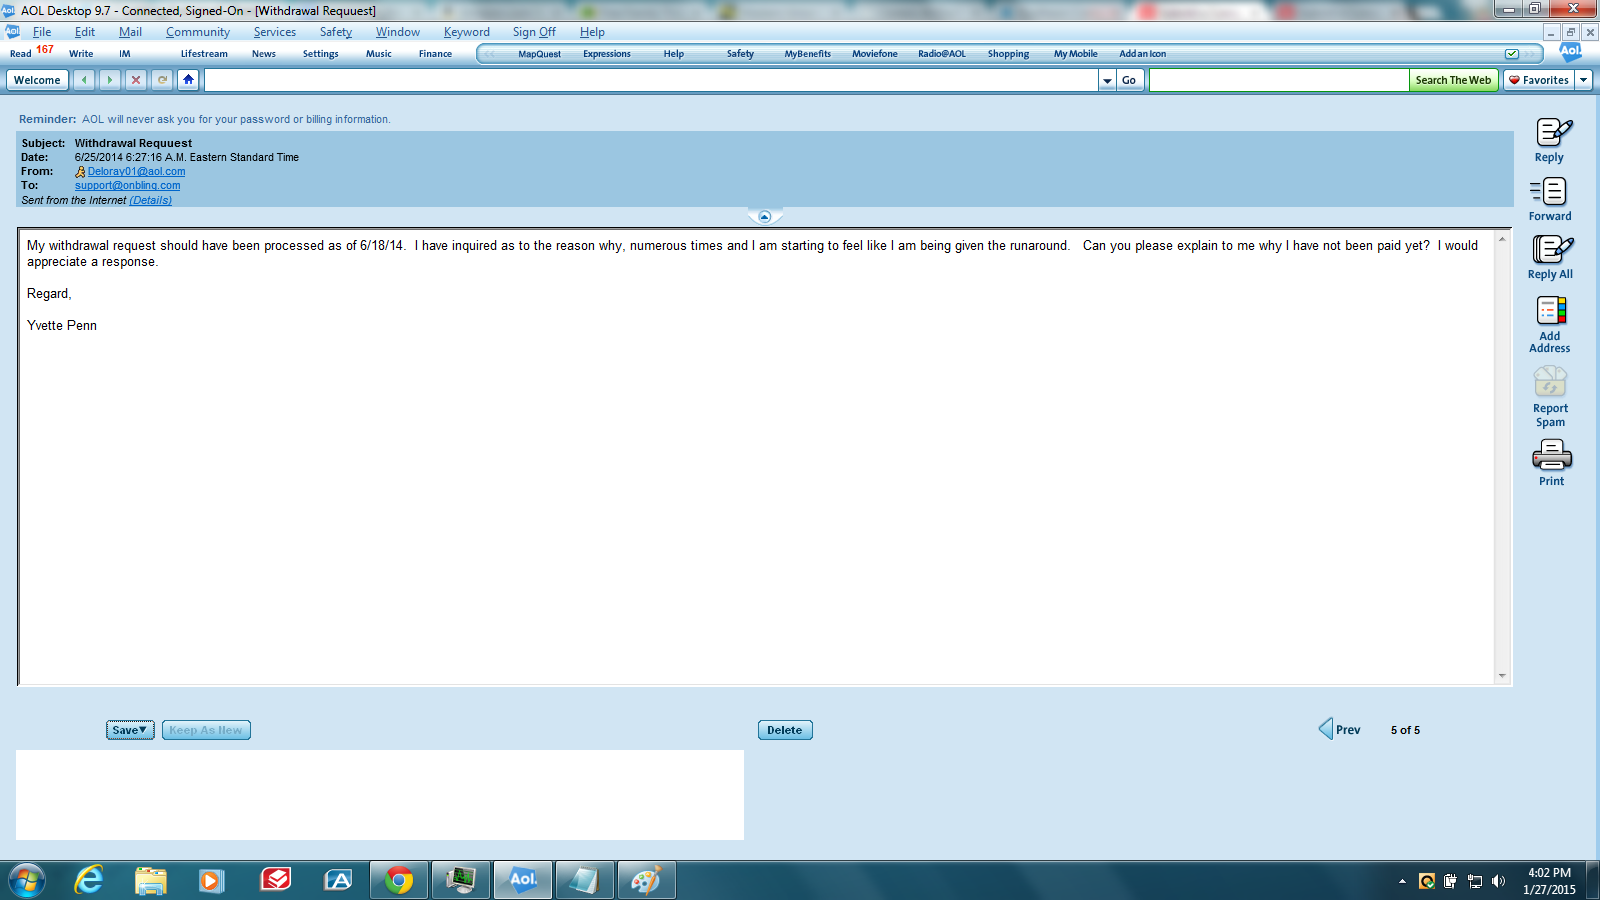Open the Services menu

click(275, 32)
